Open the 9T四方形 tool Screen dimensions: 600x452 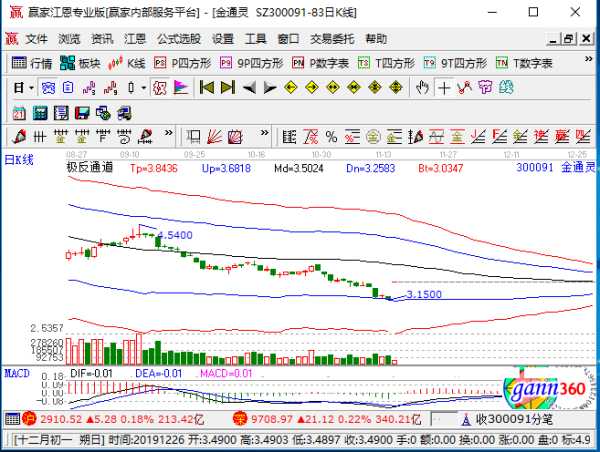click(455, 63)
